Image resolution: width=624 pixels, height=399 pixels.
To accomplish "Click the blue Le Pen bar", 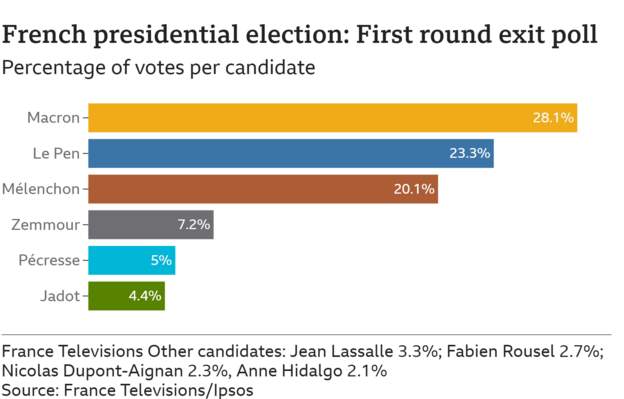I will coord(291,153).
